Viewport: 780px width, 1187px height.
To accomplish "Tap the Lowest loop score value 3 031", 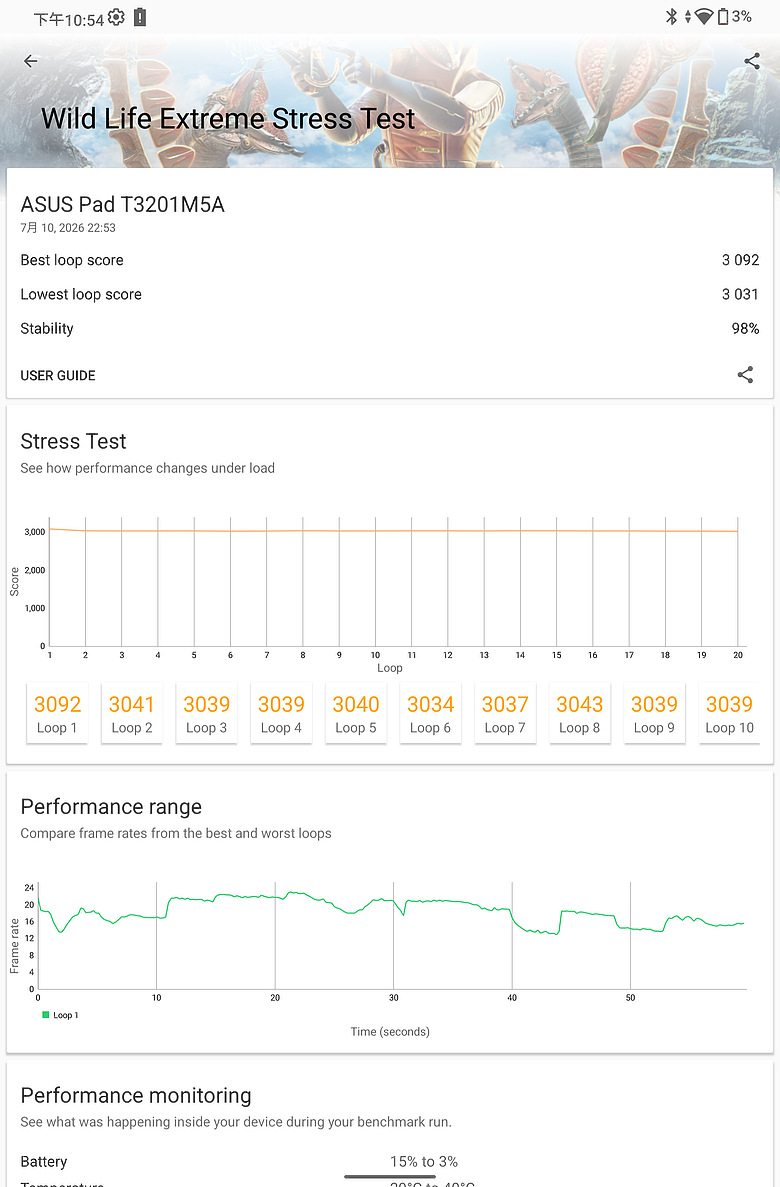I will pos(740,294).
